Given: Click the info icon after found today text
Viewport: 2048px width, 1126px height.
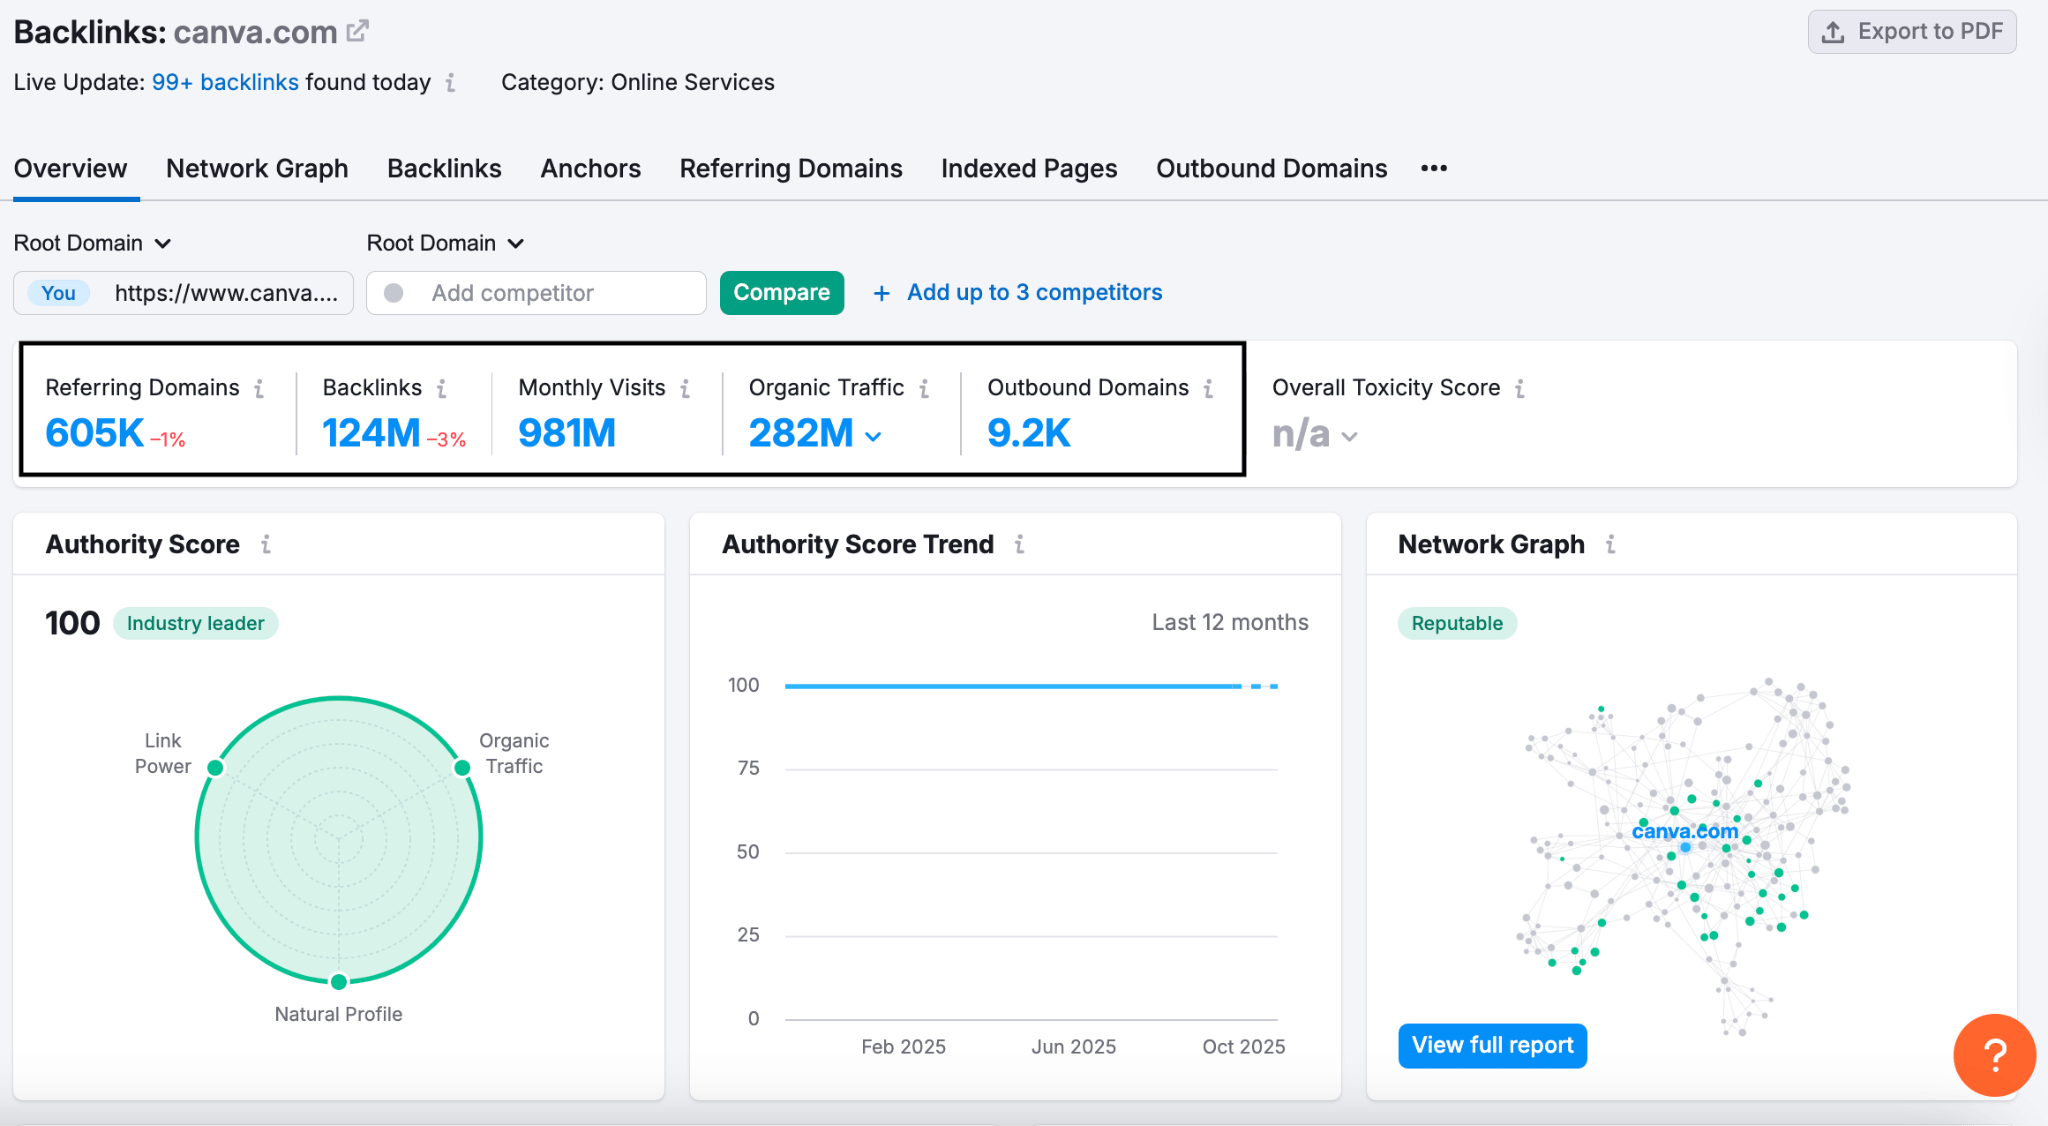Looking at the screenshot, I should click(451, 84).
